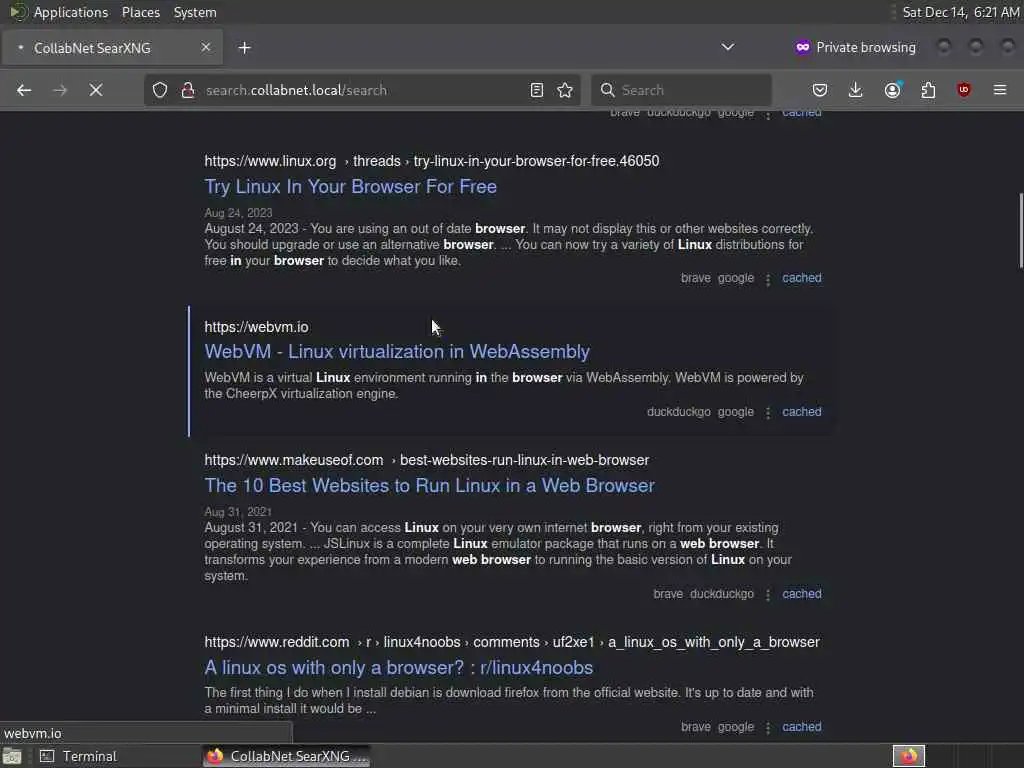
Task: Click the Aug 24, 2023 date text
Action: tap(238, 213)
